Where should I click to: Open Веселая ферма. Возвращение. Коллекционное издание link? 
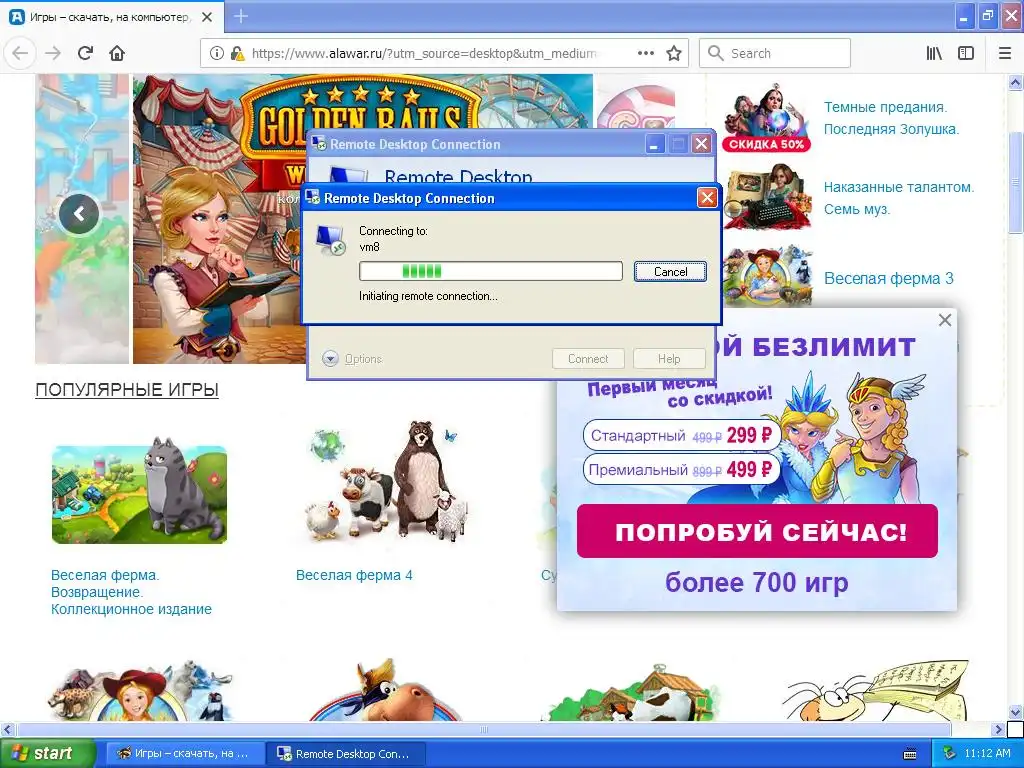pos(131,592)
